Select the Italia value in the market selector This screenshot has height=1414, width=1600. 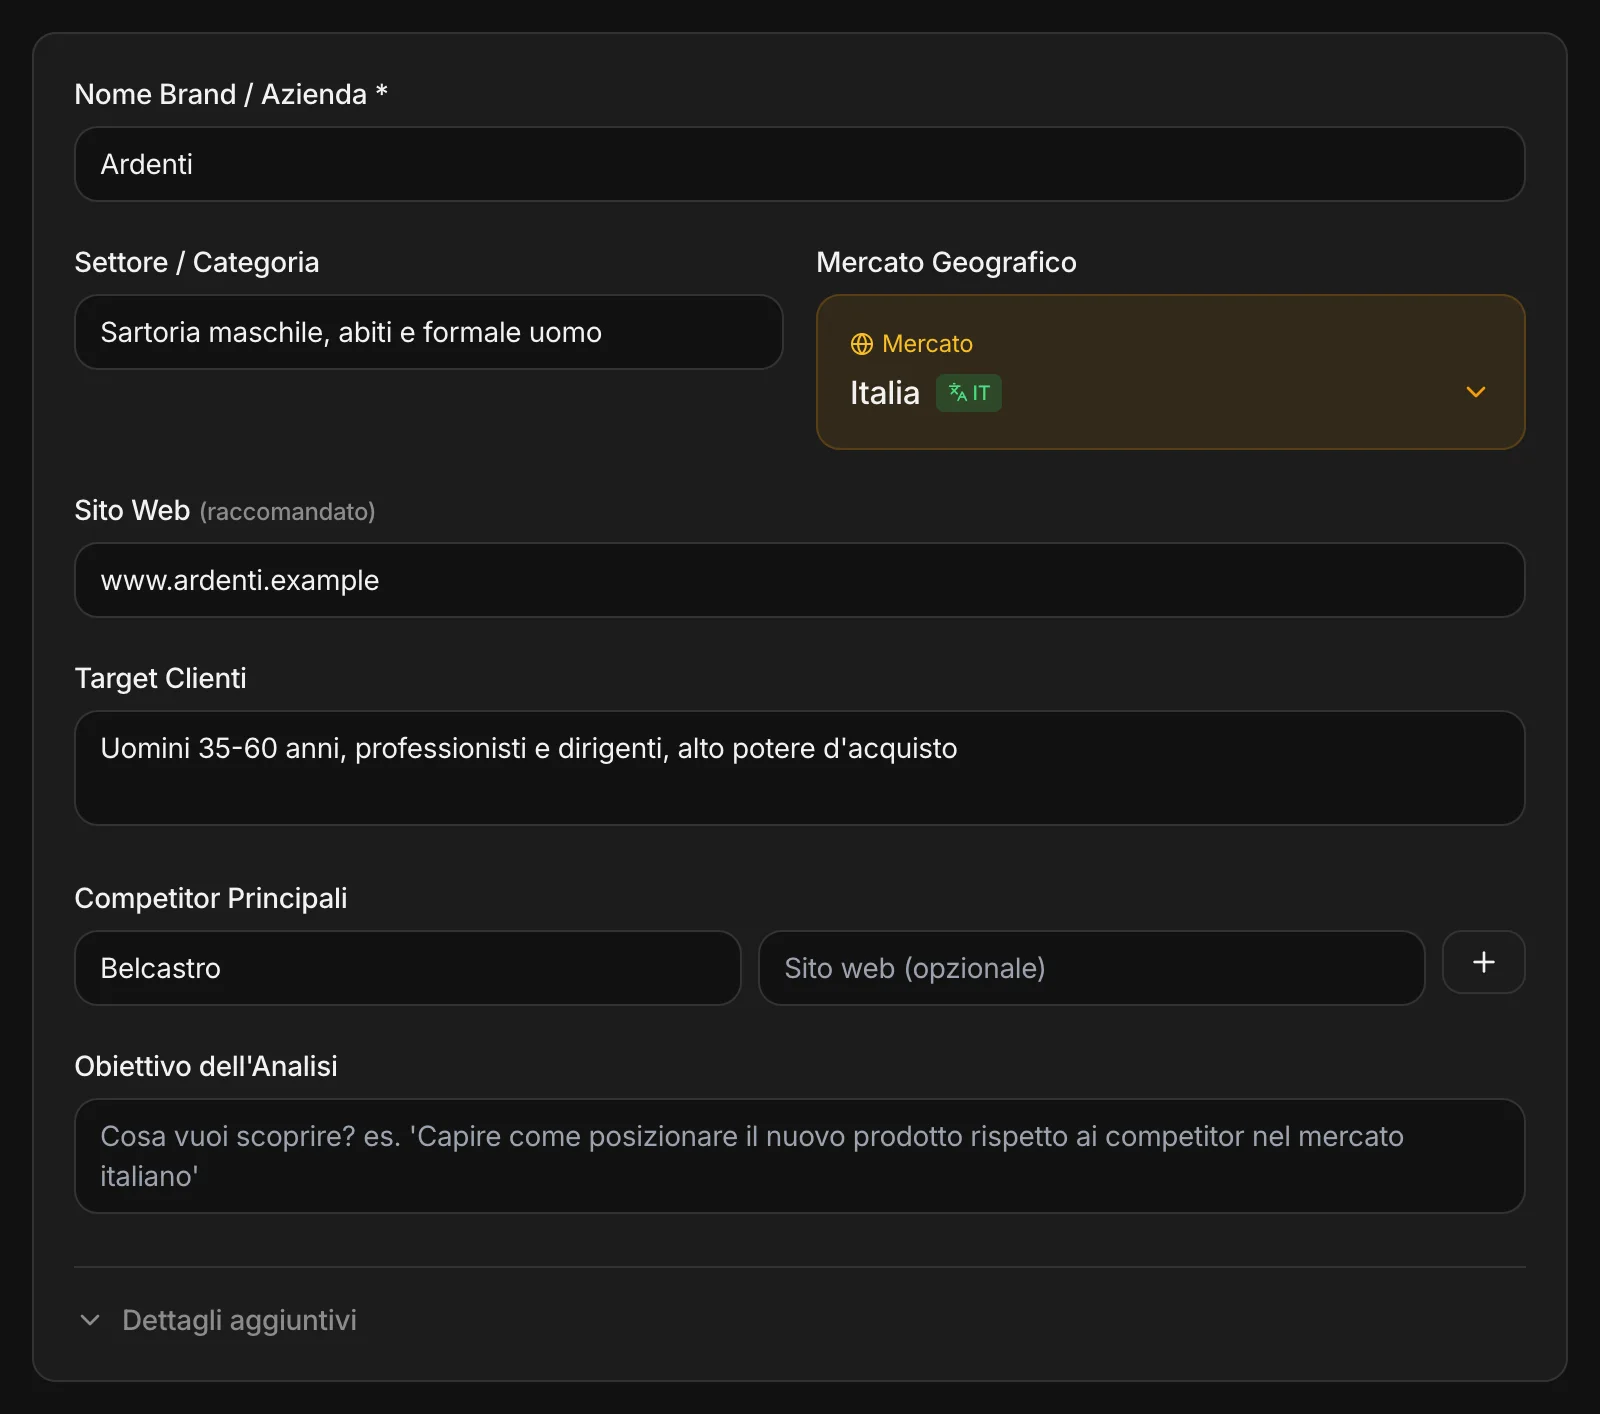click(x=884, y=393)
